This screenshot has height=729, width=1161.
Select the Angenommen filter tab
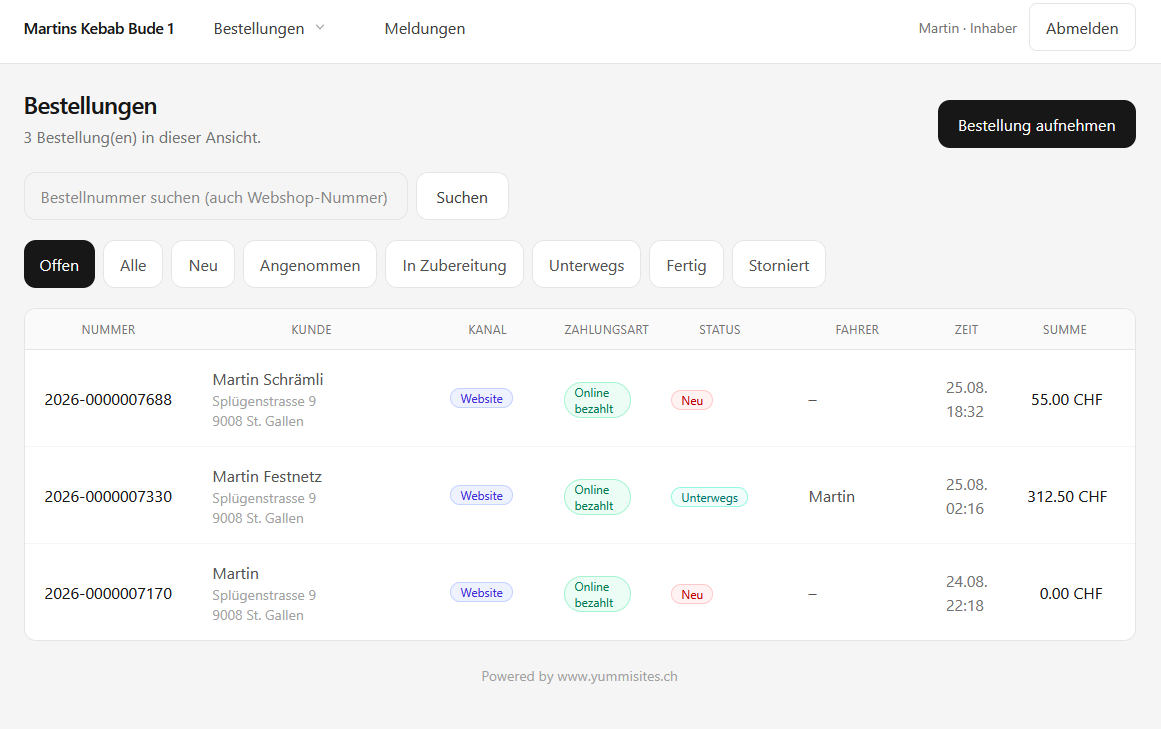310,264
